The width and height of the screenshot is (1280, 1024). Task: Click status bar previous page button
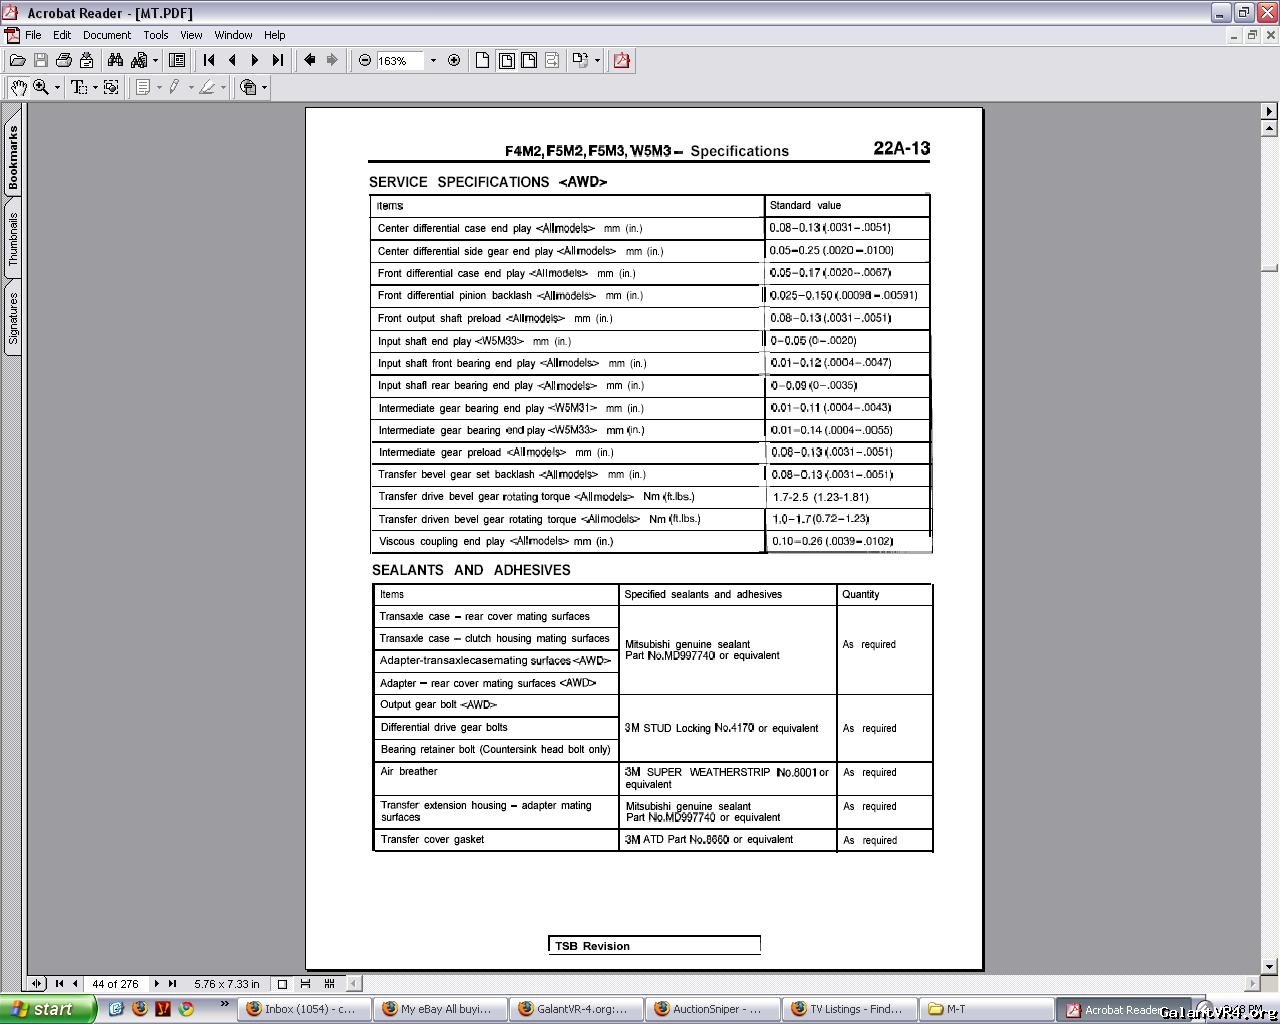75,984
